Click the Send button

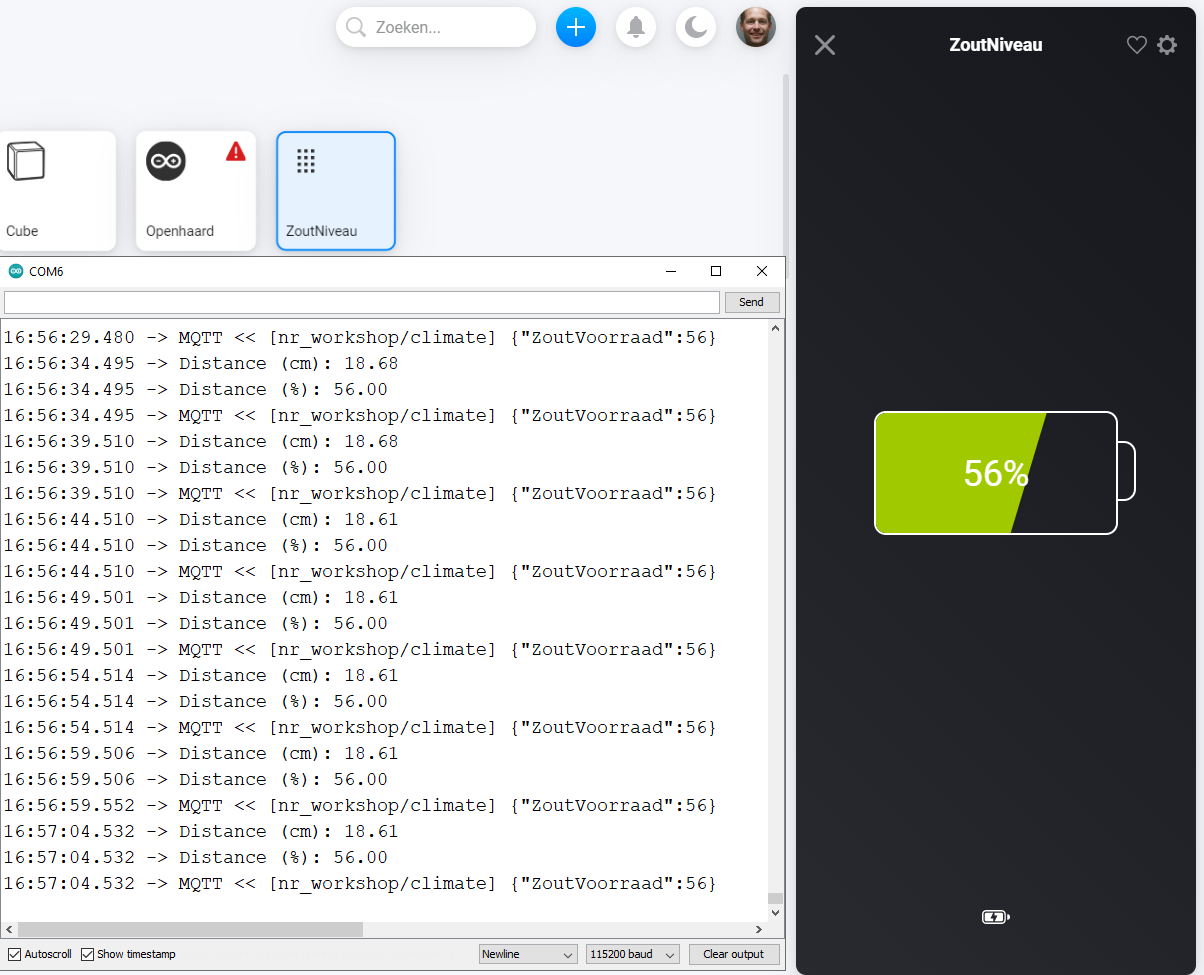750,302
